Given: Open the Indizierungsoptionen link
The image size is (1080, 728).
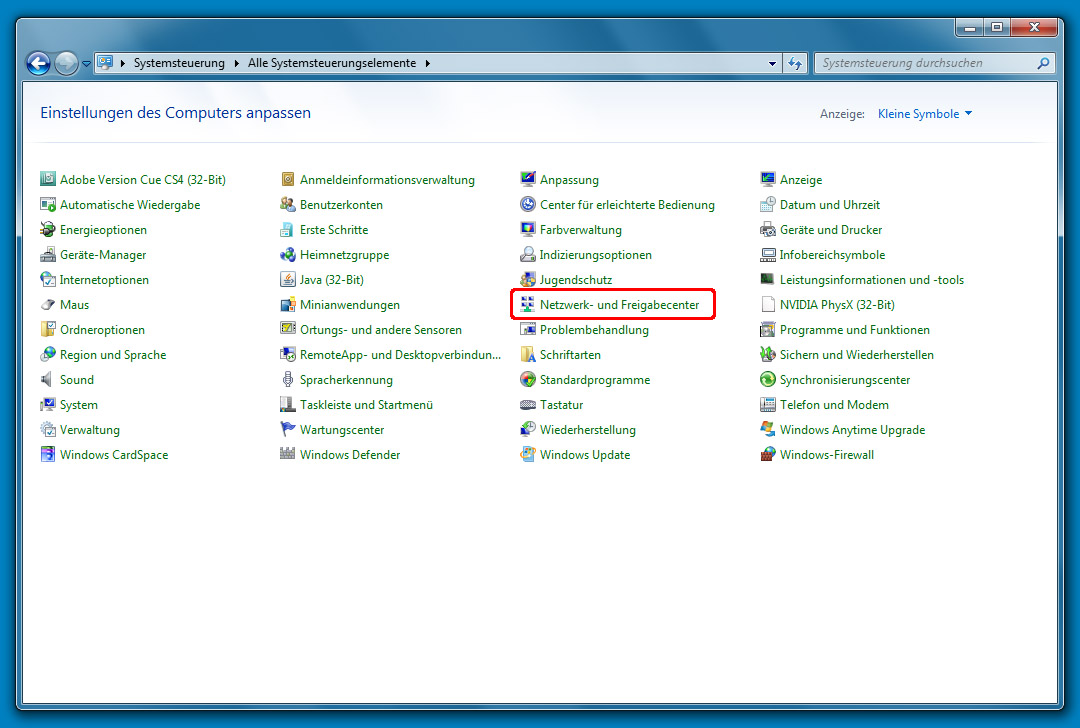Looking at the screenshot, I should [x=596, y=255].
